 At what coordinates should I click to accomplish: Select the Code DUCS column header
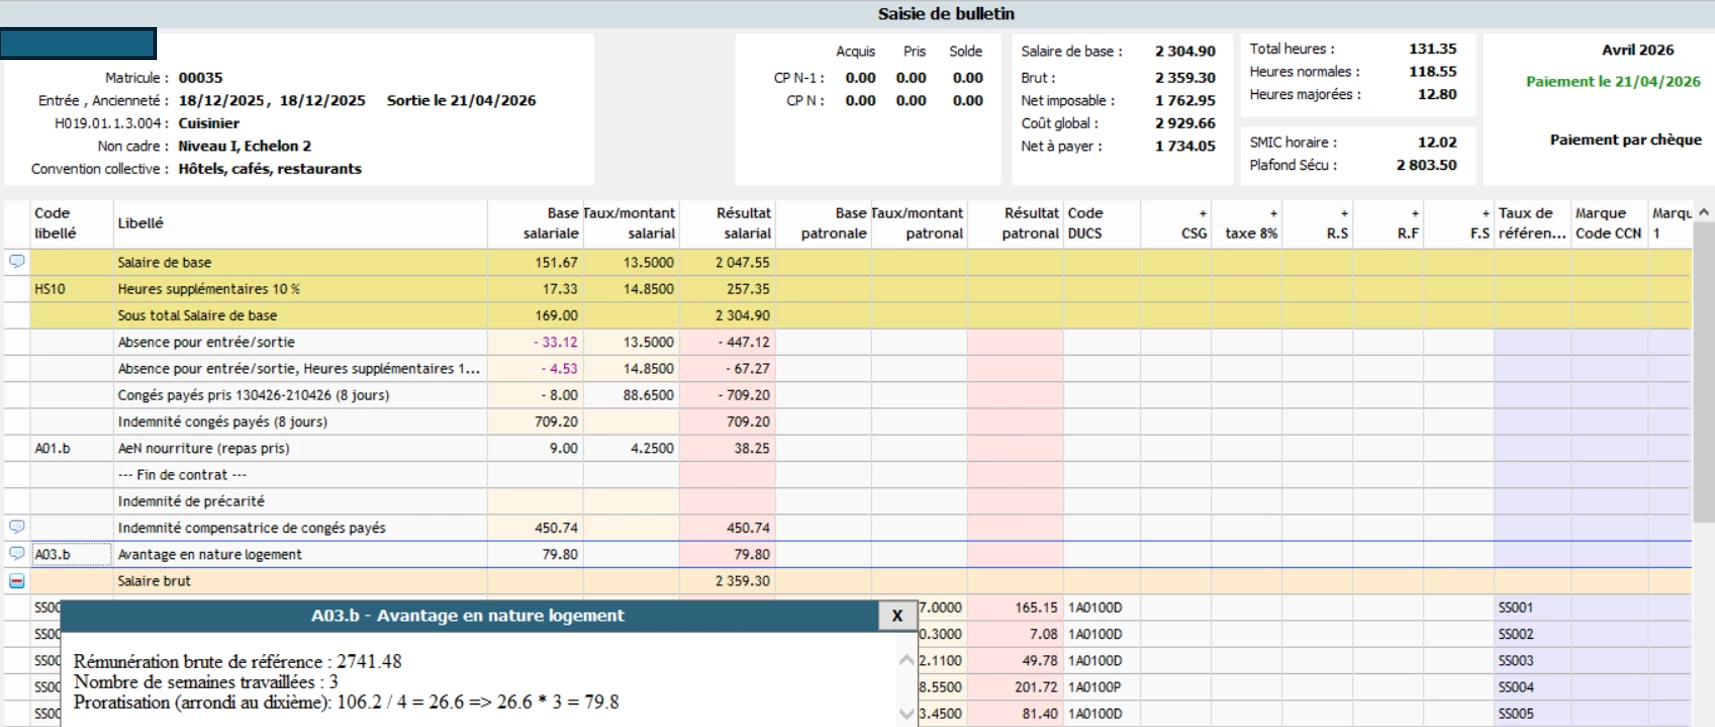point(1102,223)
